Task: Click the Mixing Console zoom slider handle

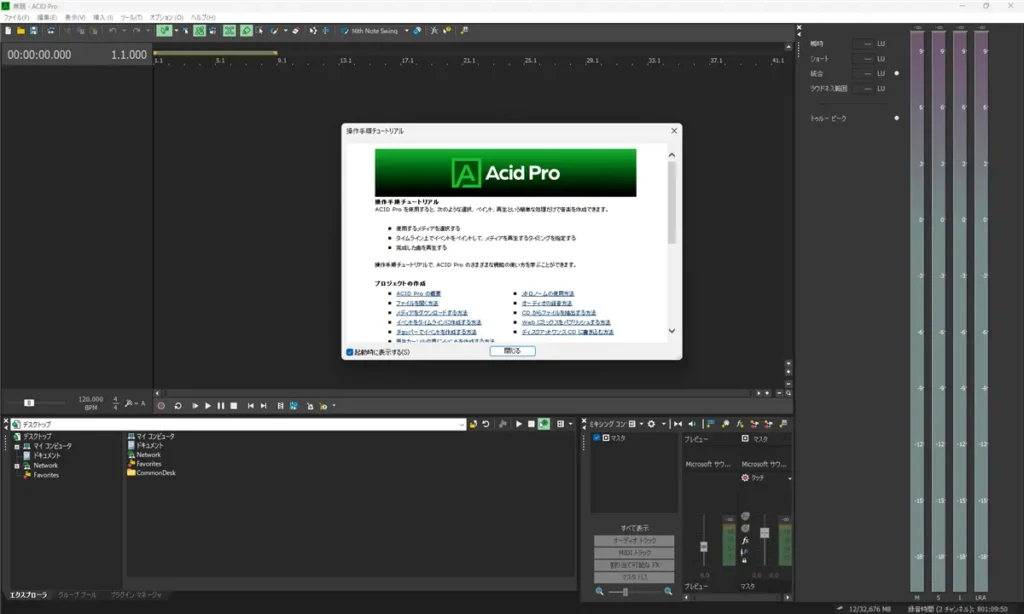Action: 625,592
